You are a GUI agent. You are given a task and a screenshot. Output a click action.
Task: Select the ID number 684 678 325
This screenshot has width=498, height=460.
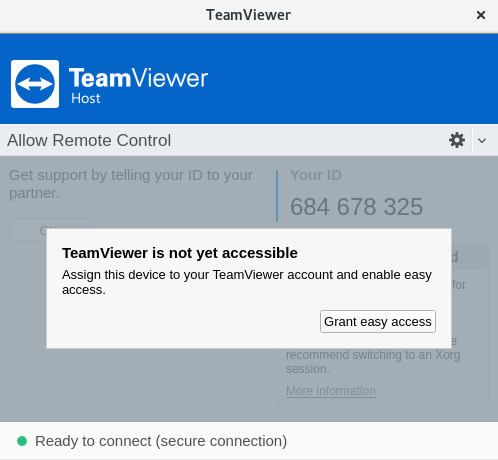tap(356, 207)
